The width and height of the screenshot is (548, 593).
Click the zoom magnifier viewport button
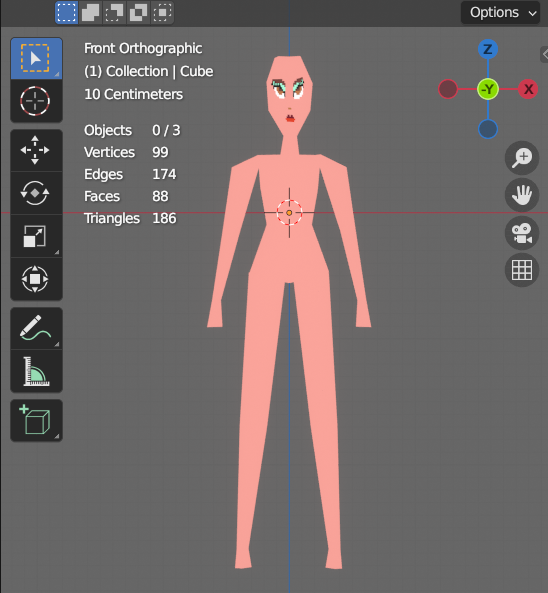pyautogui.click(x=522, y=158)
